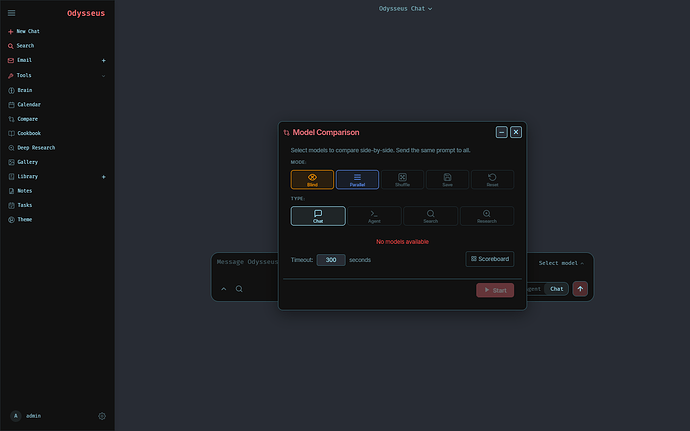The height and width of the screenshot is (431, 690).
Task: Open the Gallery tool
Action: (x=23, y=162)
